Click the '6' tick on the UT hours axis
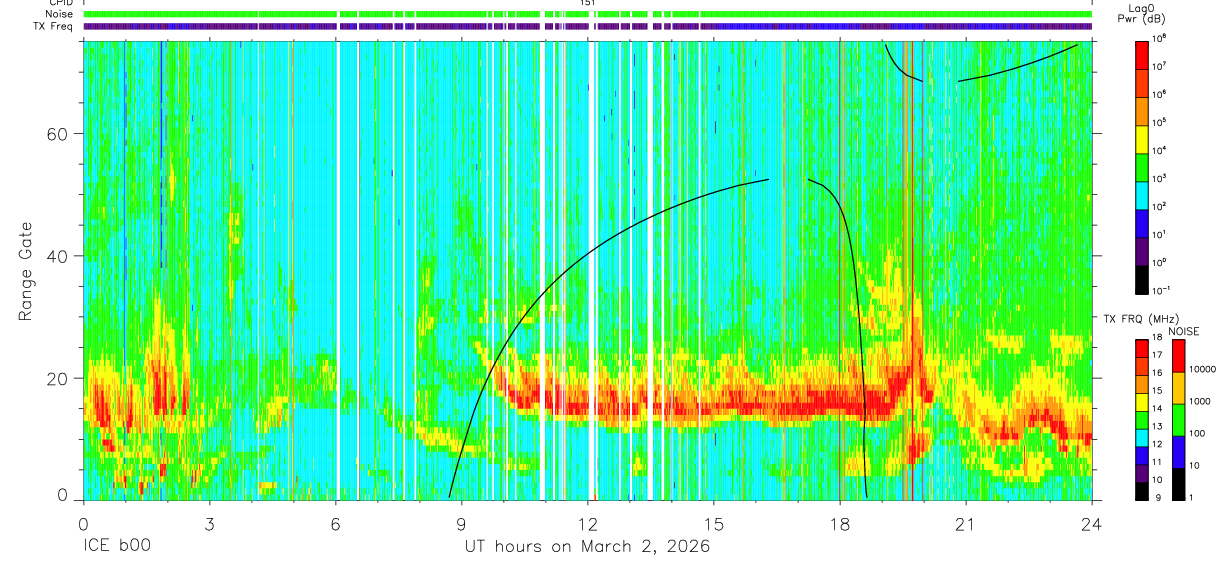The image size is (1228, 567). point(335,523)
